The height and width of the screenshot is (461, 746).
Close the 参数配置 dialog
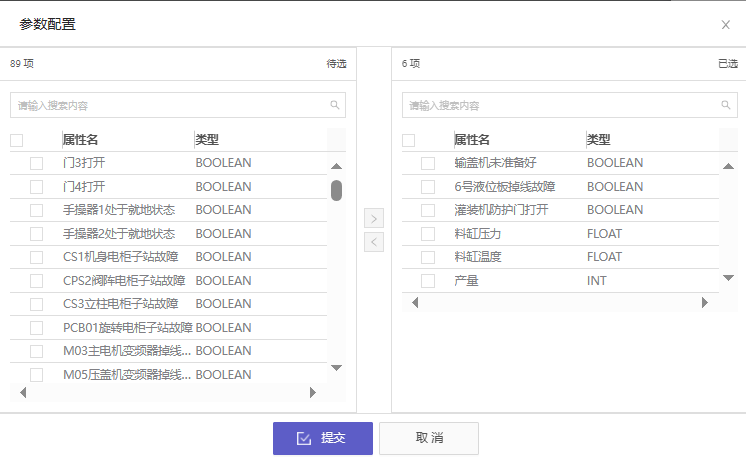[x=725, y=25]
